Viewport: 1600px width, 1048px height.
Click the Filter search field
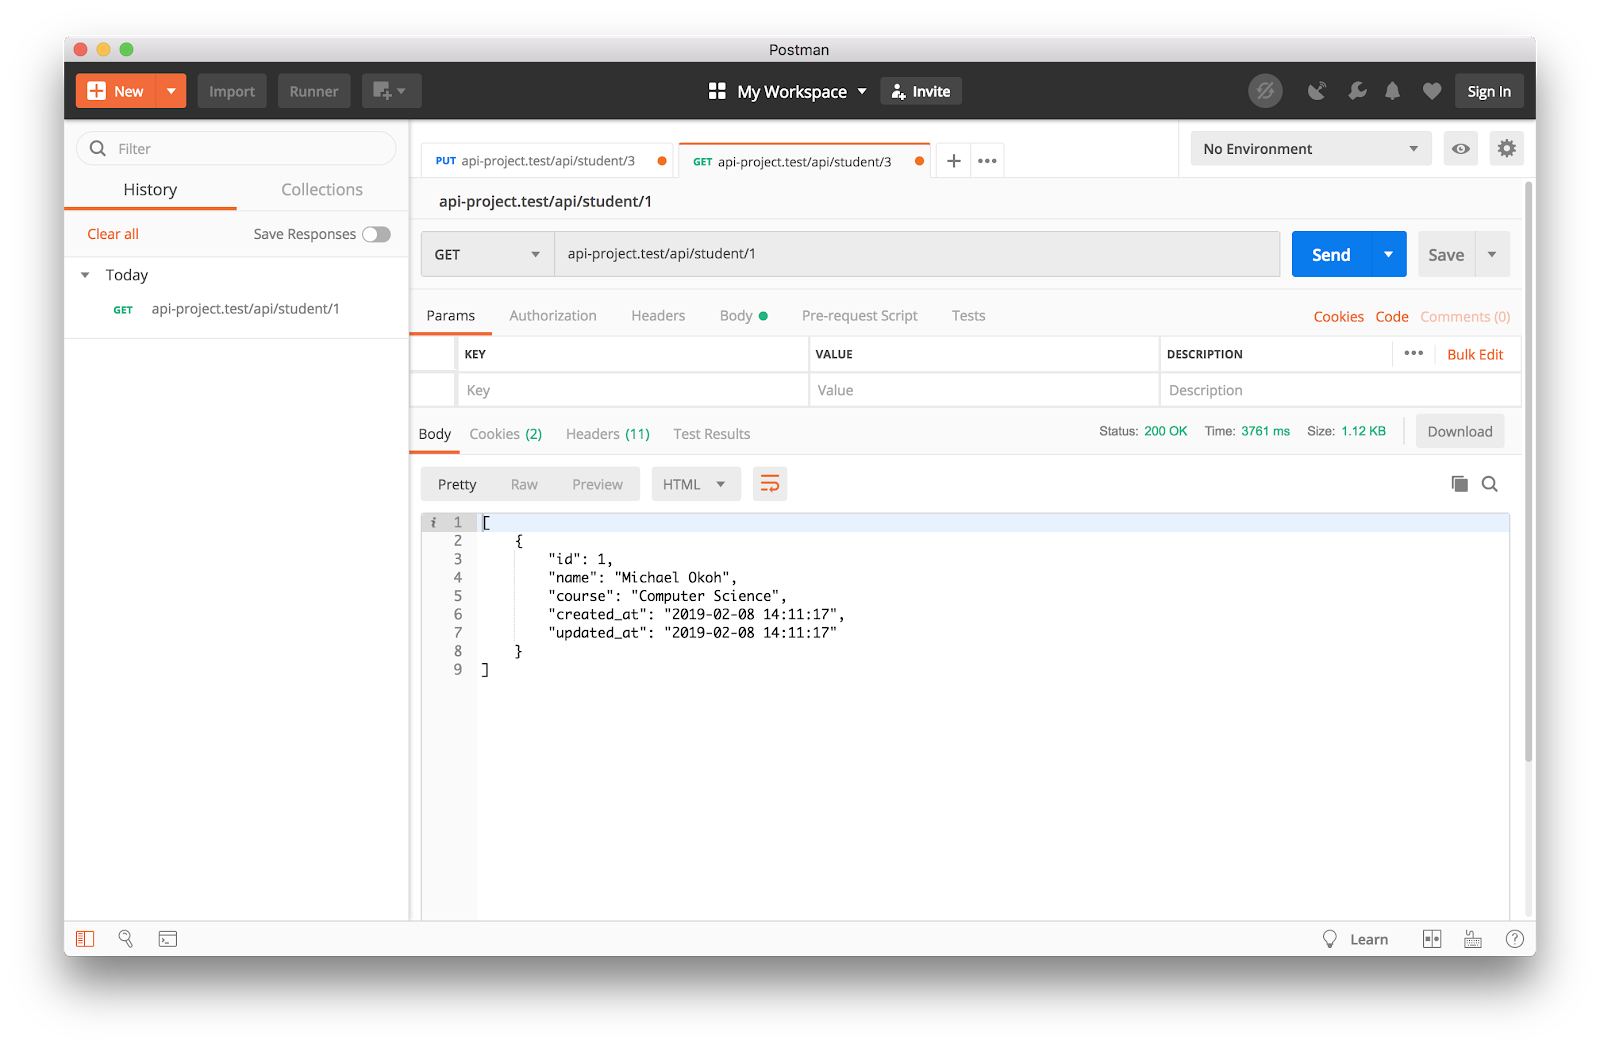pos(236,149)
